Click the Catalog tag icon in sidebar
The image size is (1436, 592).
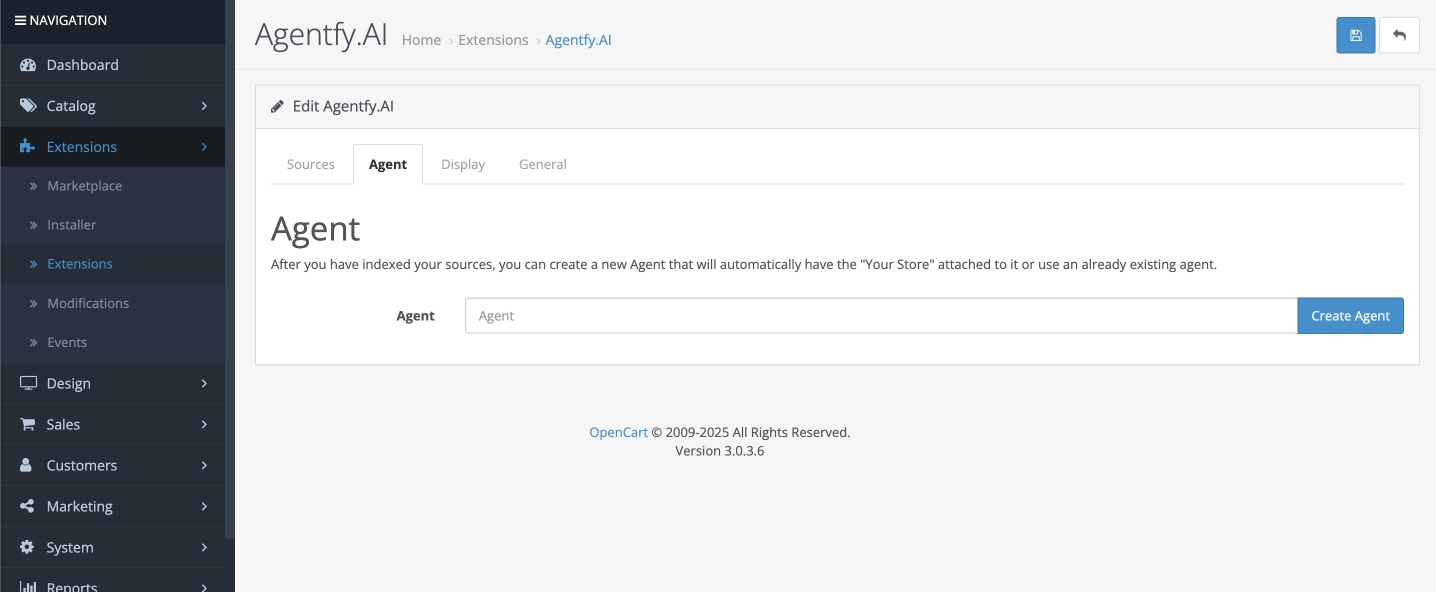(x=27, y=105)
